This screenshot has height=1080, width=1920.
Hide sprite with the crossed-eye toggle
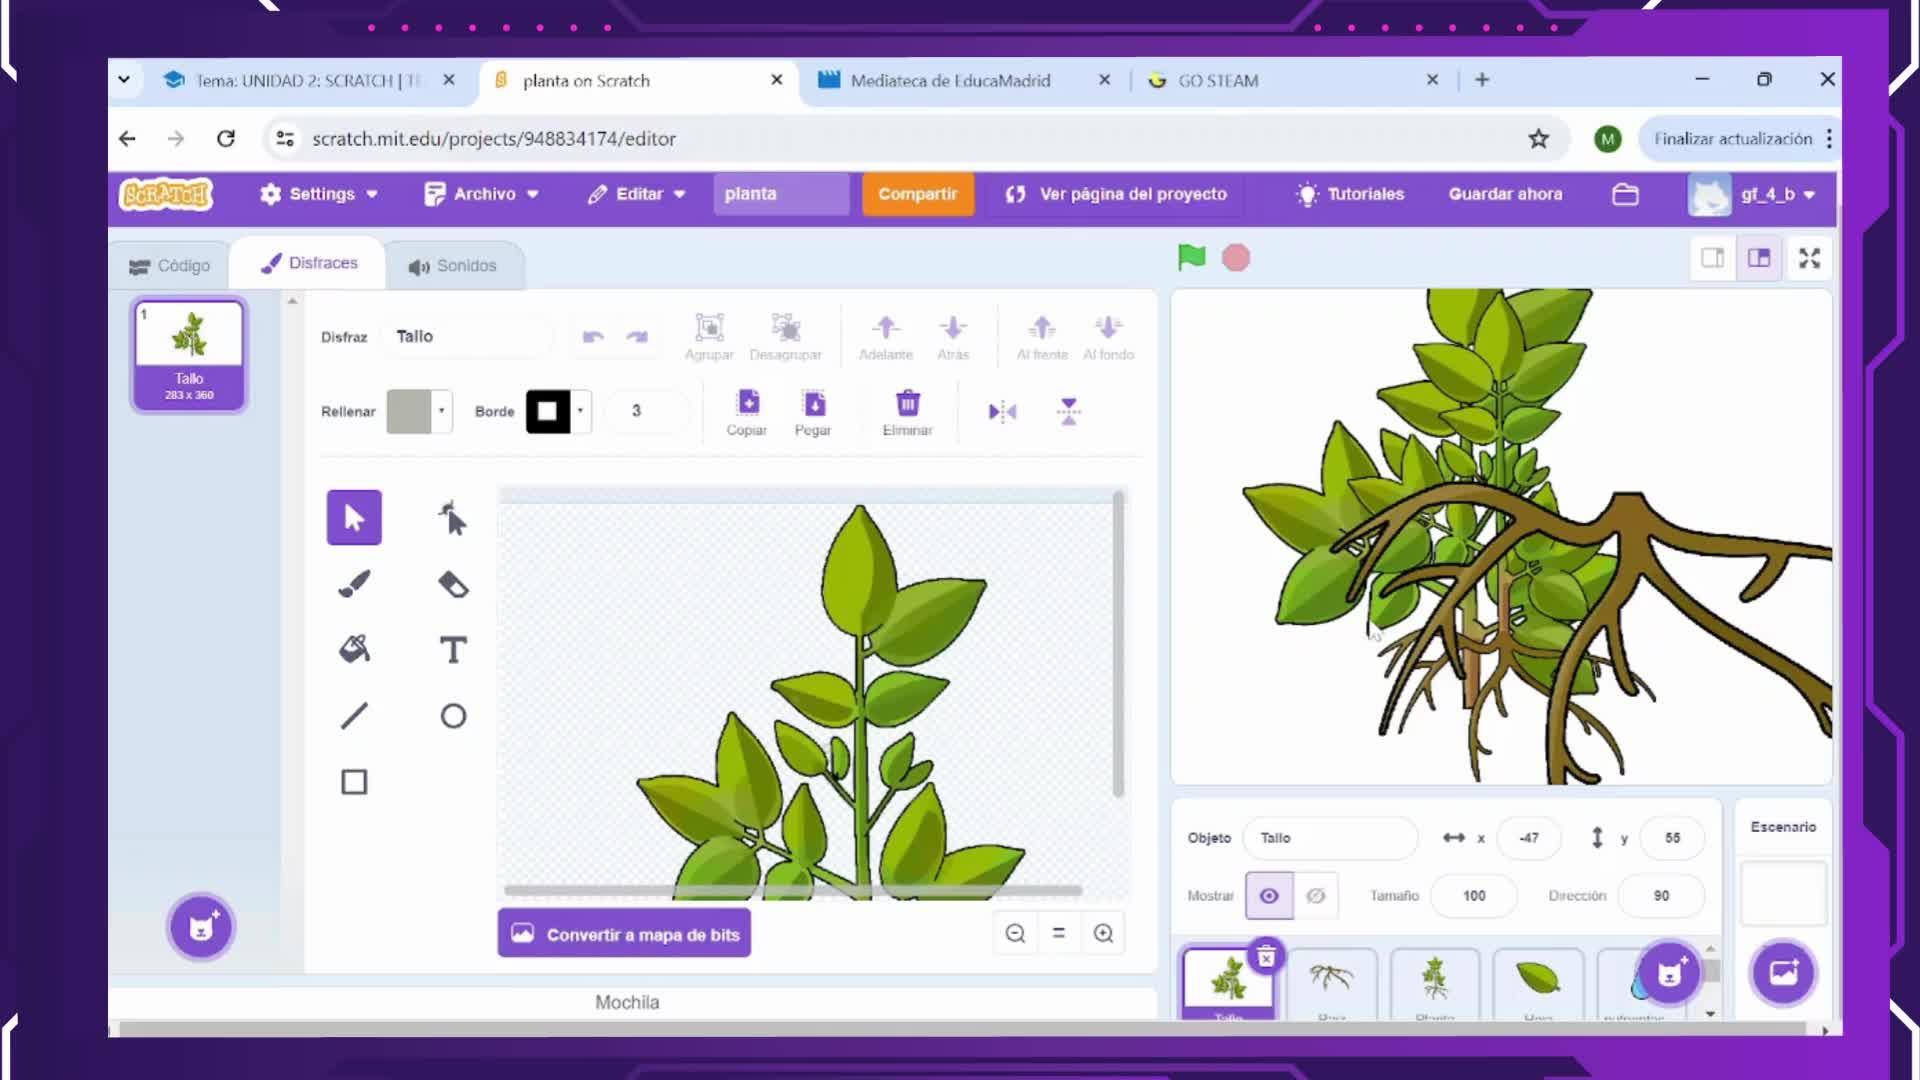click(1316, 896)
